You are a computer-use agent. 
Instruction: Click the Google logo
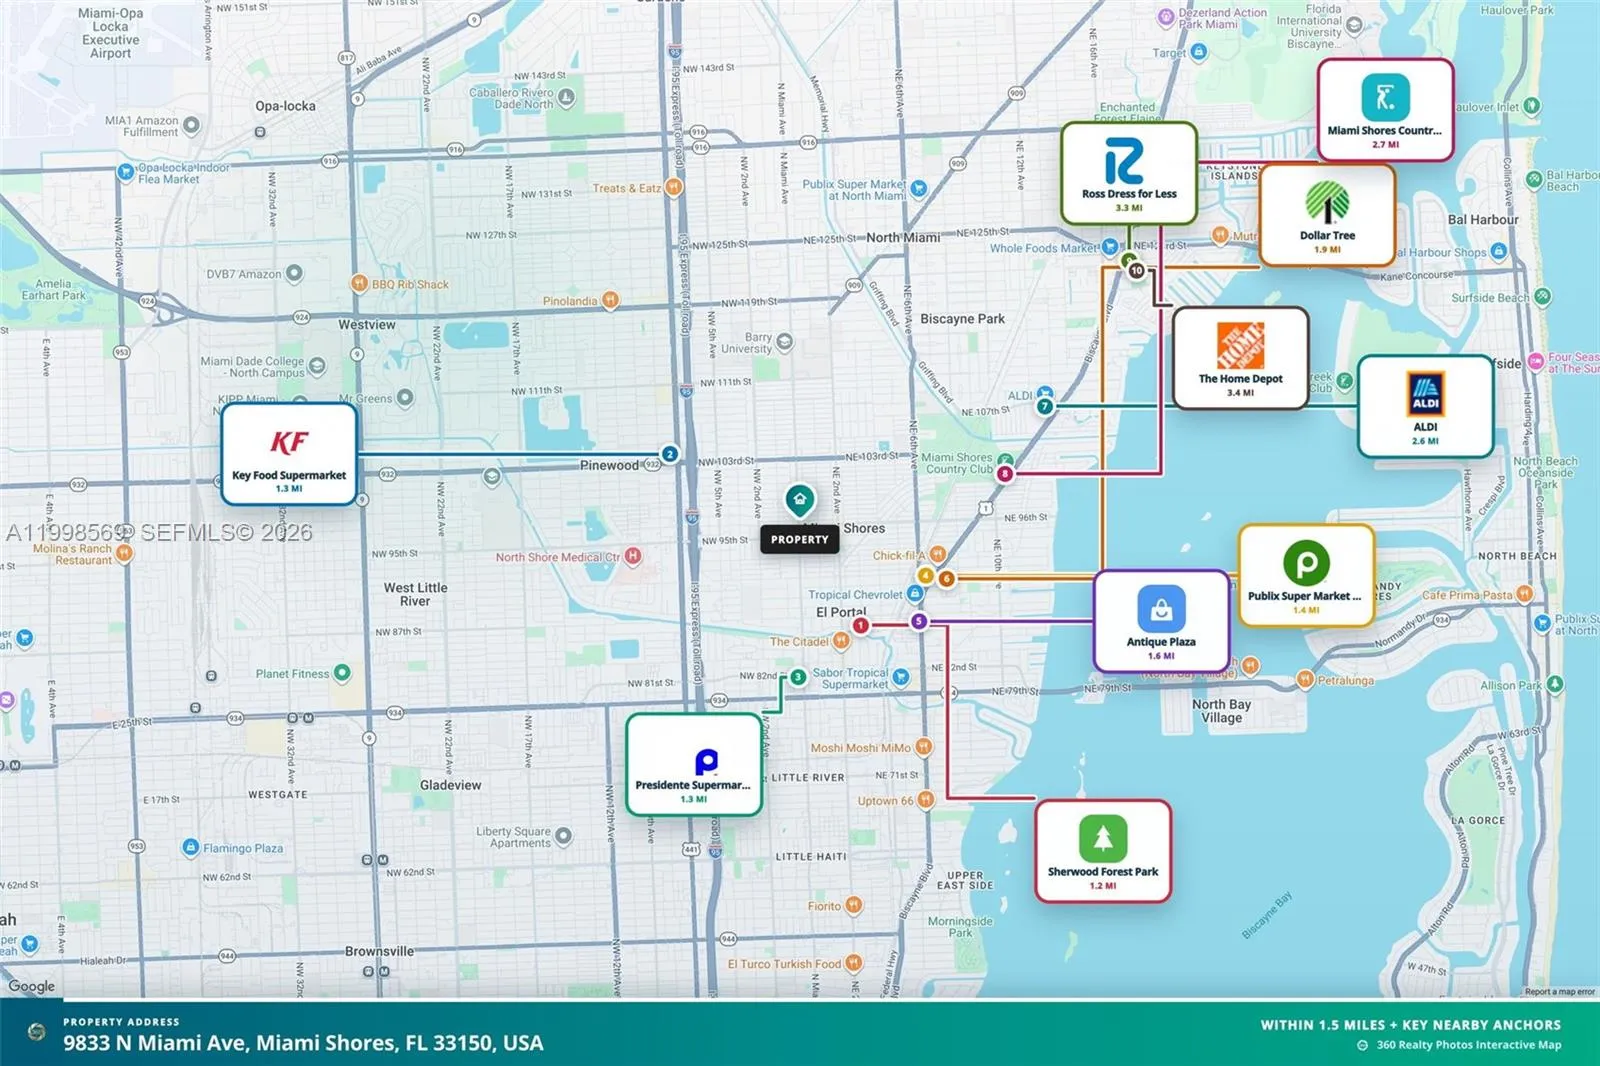point(32,986)
